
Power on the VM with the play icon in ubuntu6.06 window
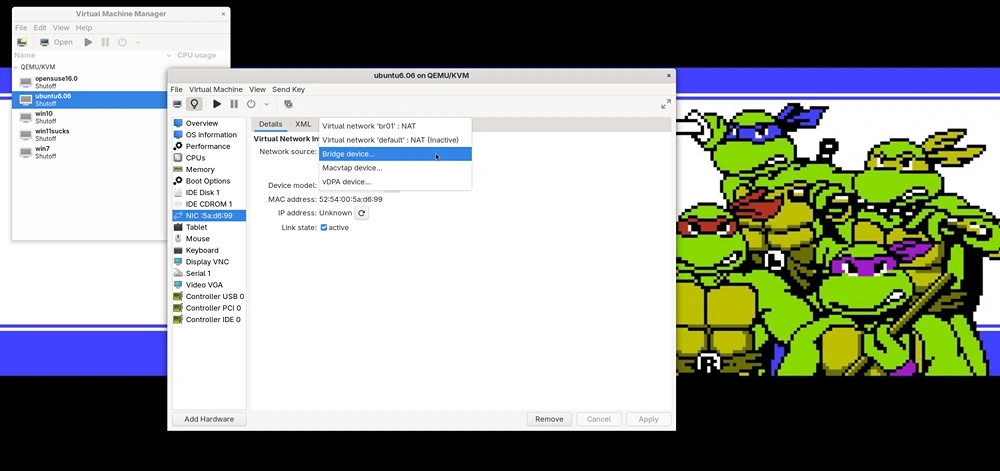click(x=217, y=104)
